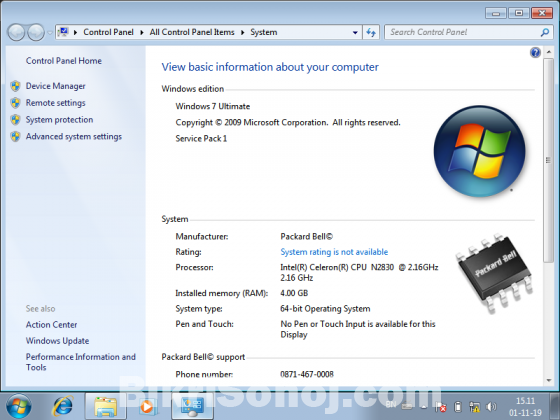Image resolution: width=560 pixels, height=420 pixels.
Task: Click the Forward navigation arrow
Action: (x=36, y=32)
